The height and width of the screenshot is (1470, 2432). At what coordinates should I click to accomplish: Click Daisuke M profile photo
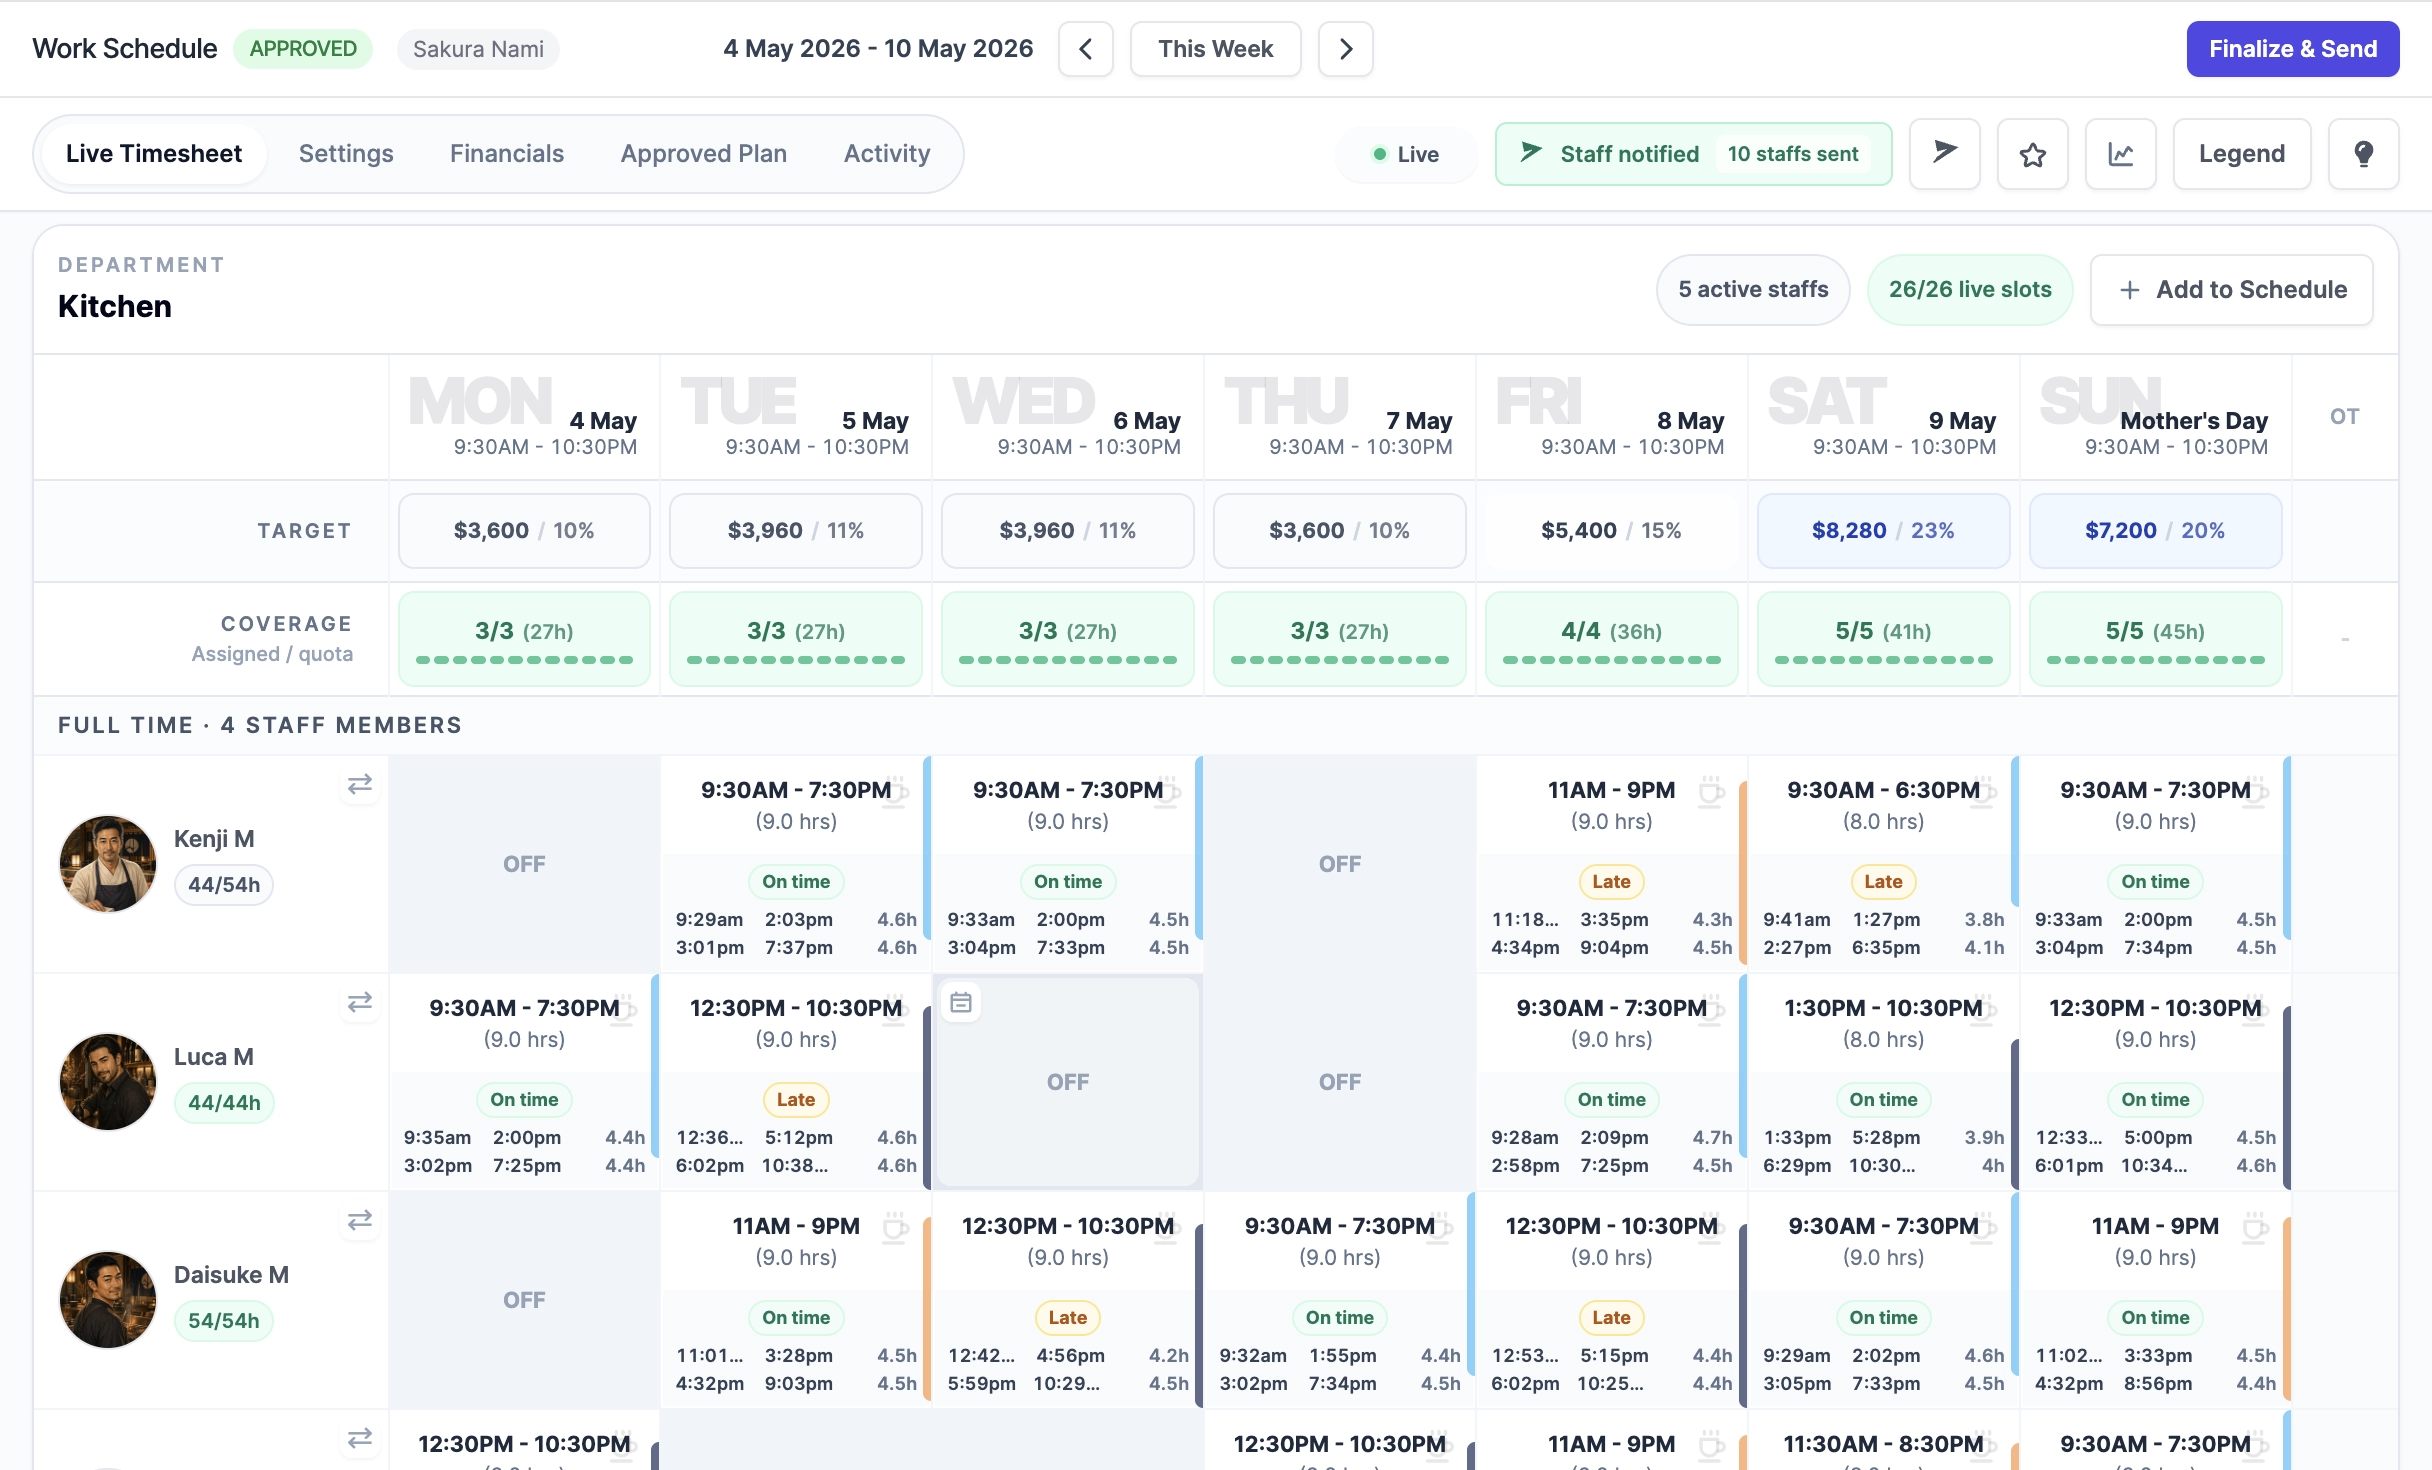(x=108, y=1300)
